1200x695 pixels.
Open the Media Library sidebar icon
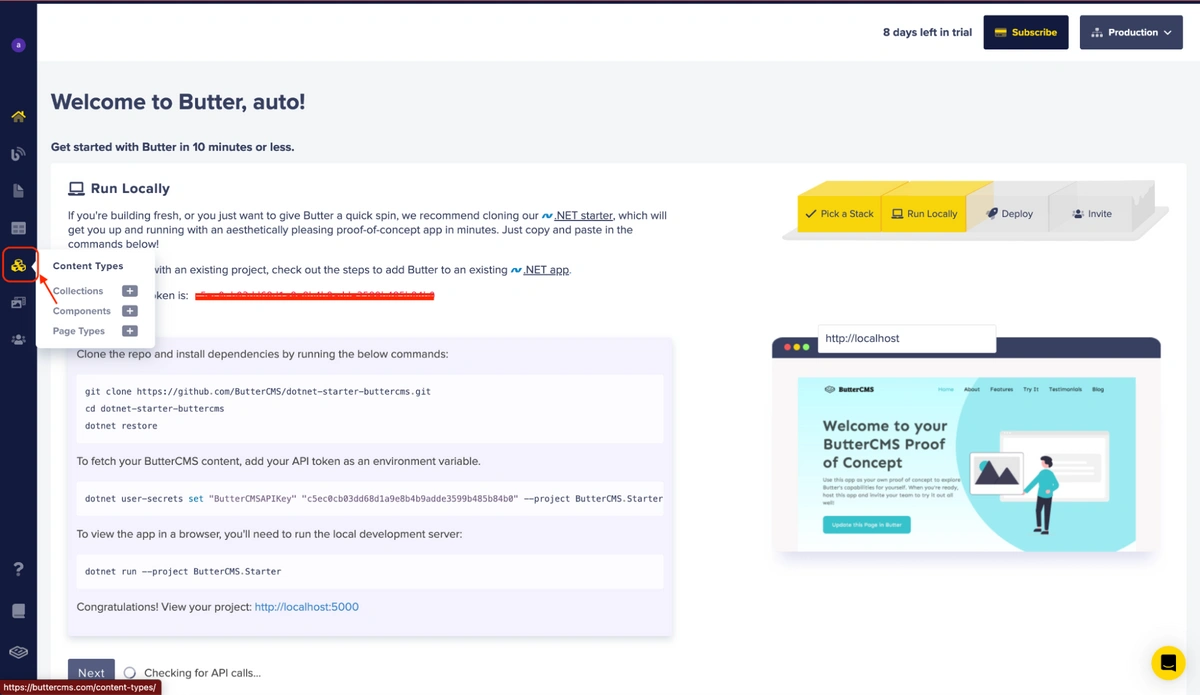[x=18, y=303]
